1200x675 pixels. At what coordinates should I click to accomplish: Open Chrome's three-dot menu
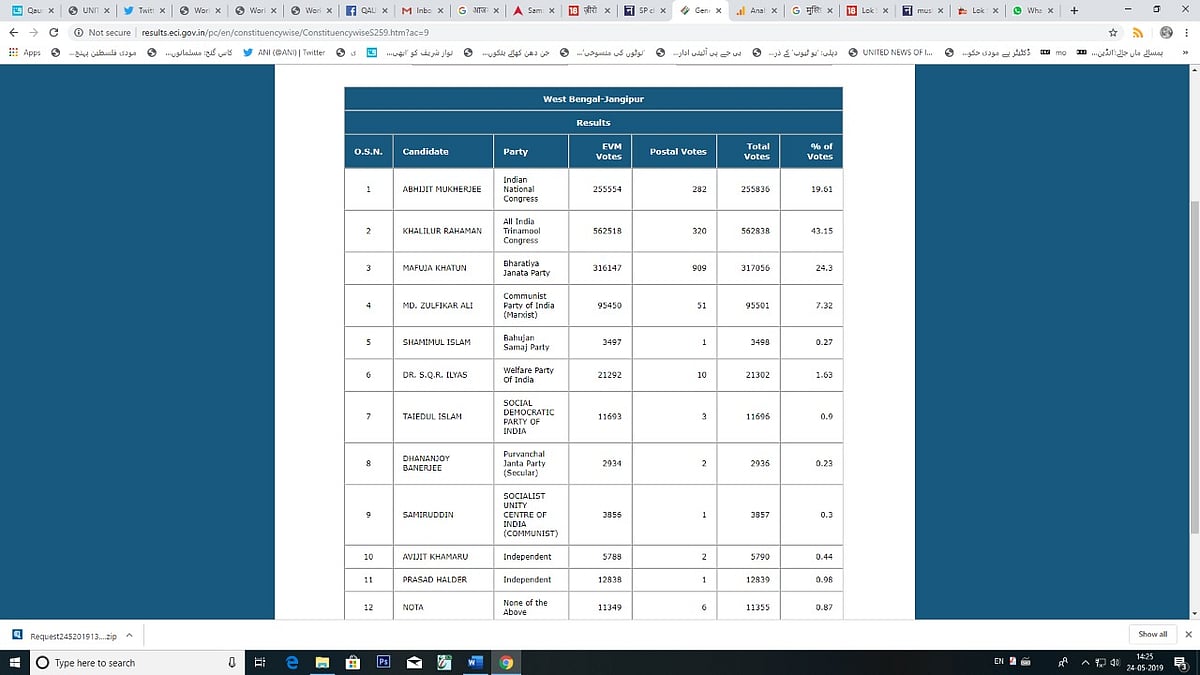click(x=1189, y=32)
